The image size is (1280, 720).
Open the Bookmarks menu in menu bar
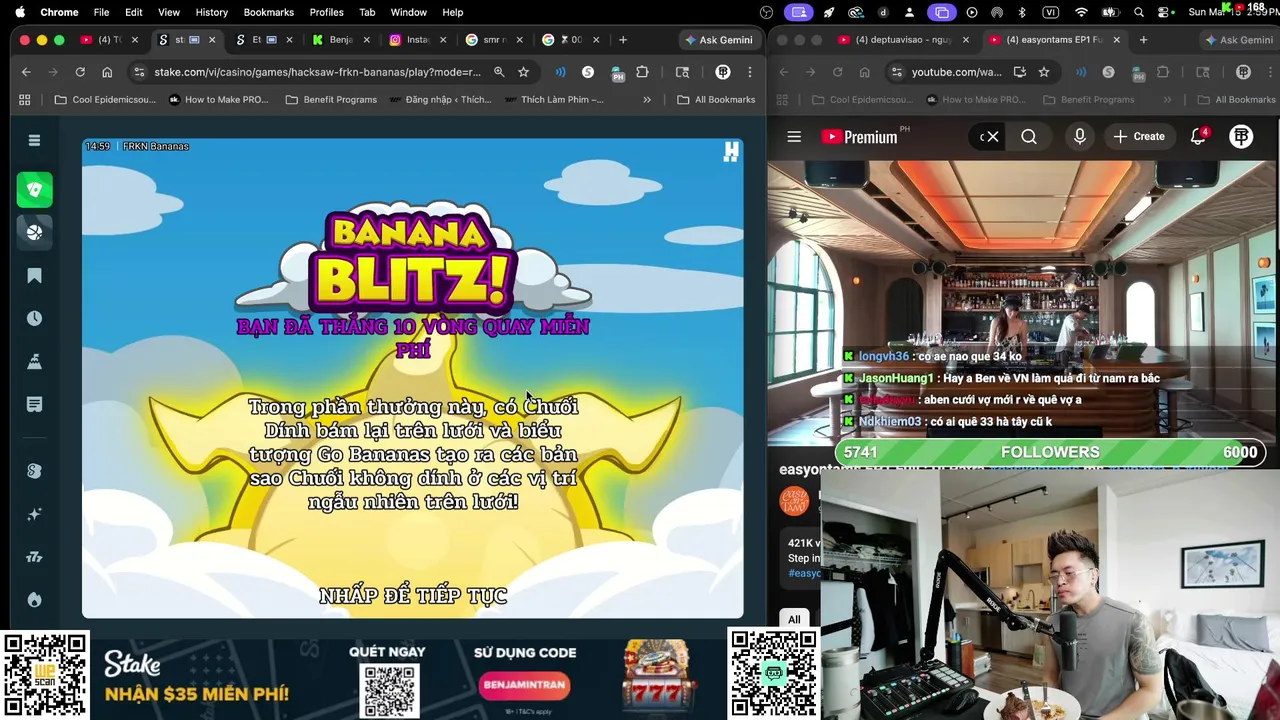pos(268,12)
